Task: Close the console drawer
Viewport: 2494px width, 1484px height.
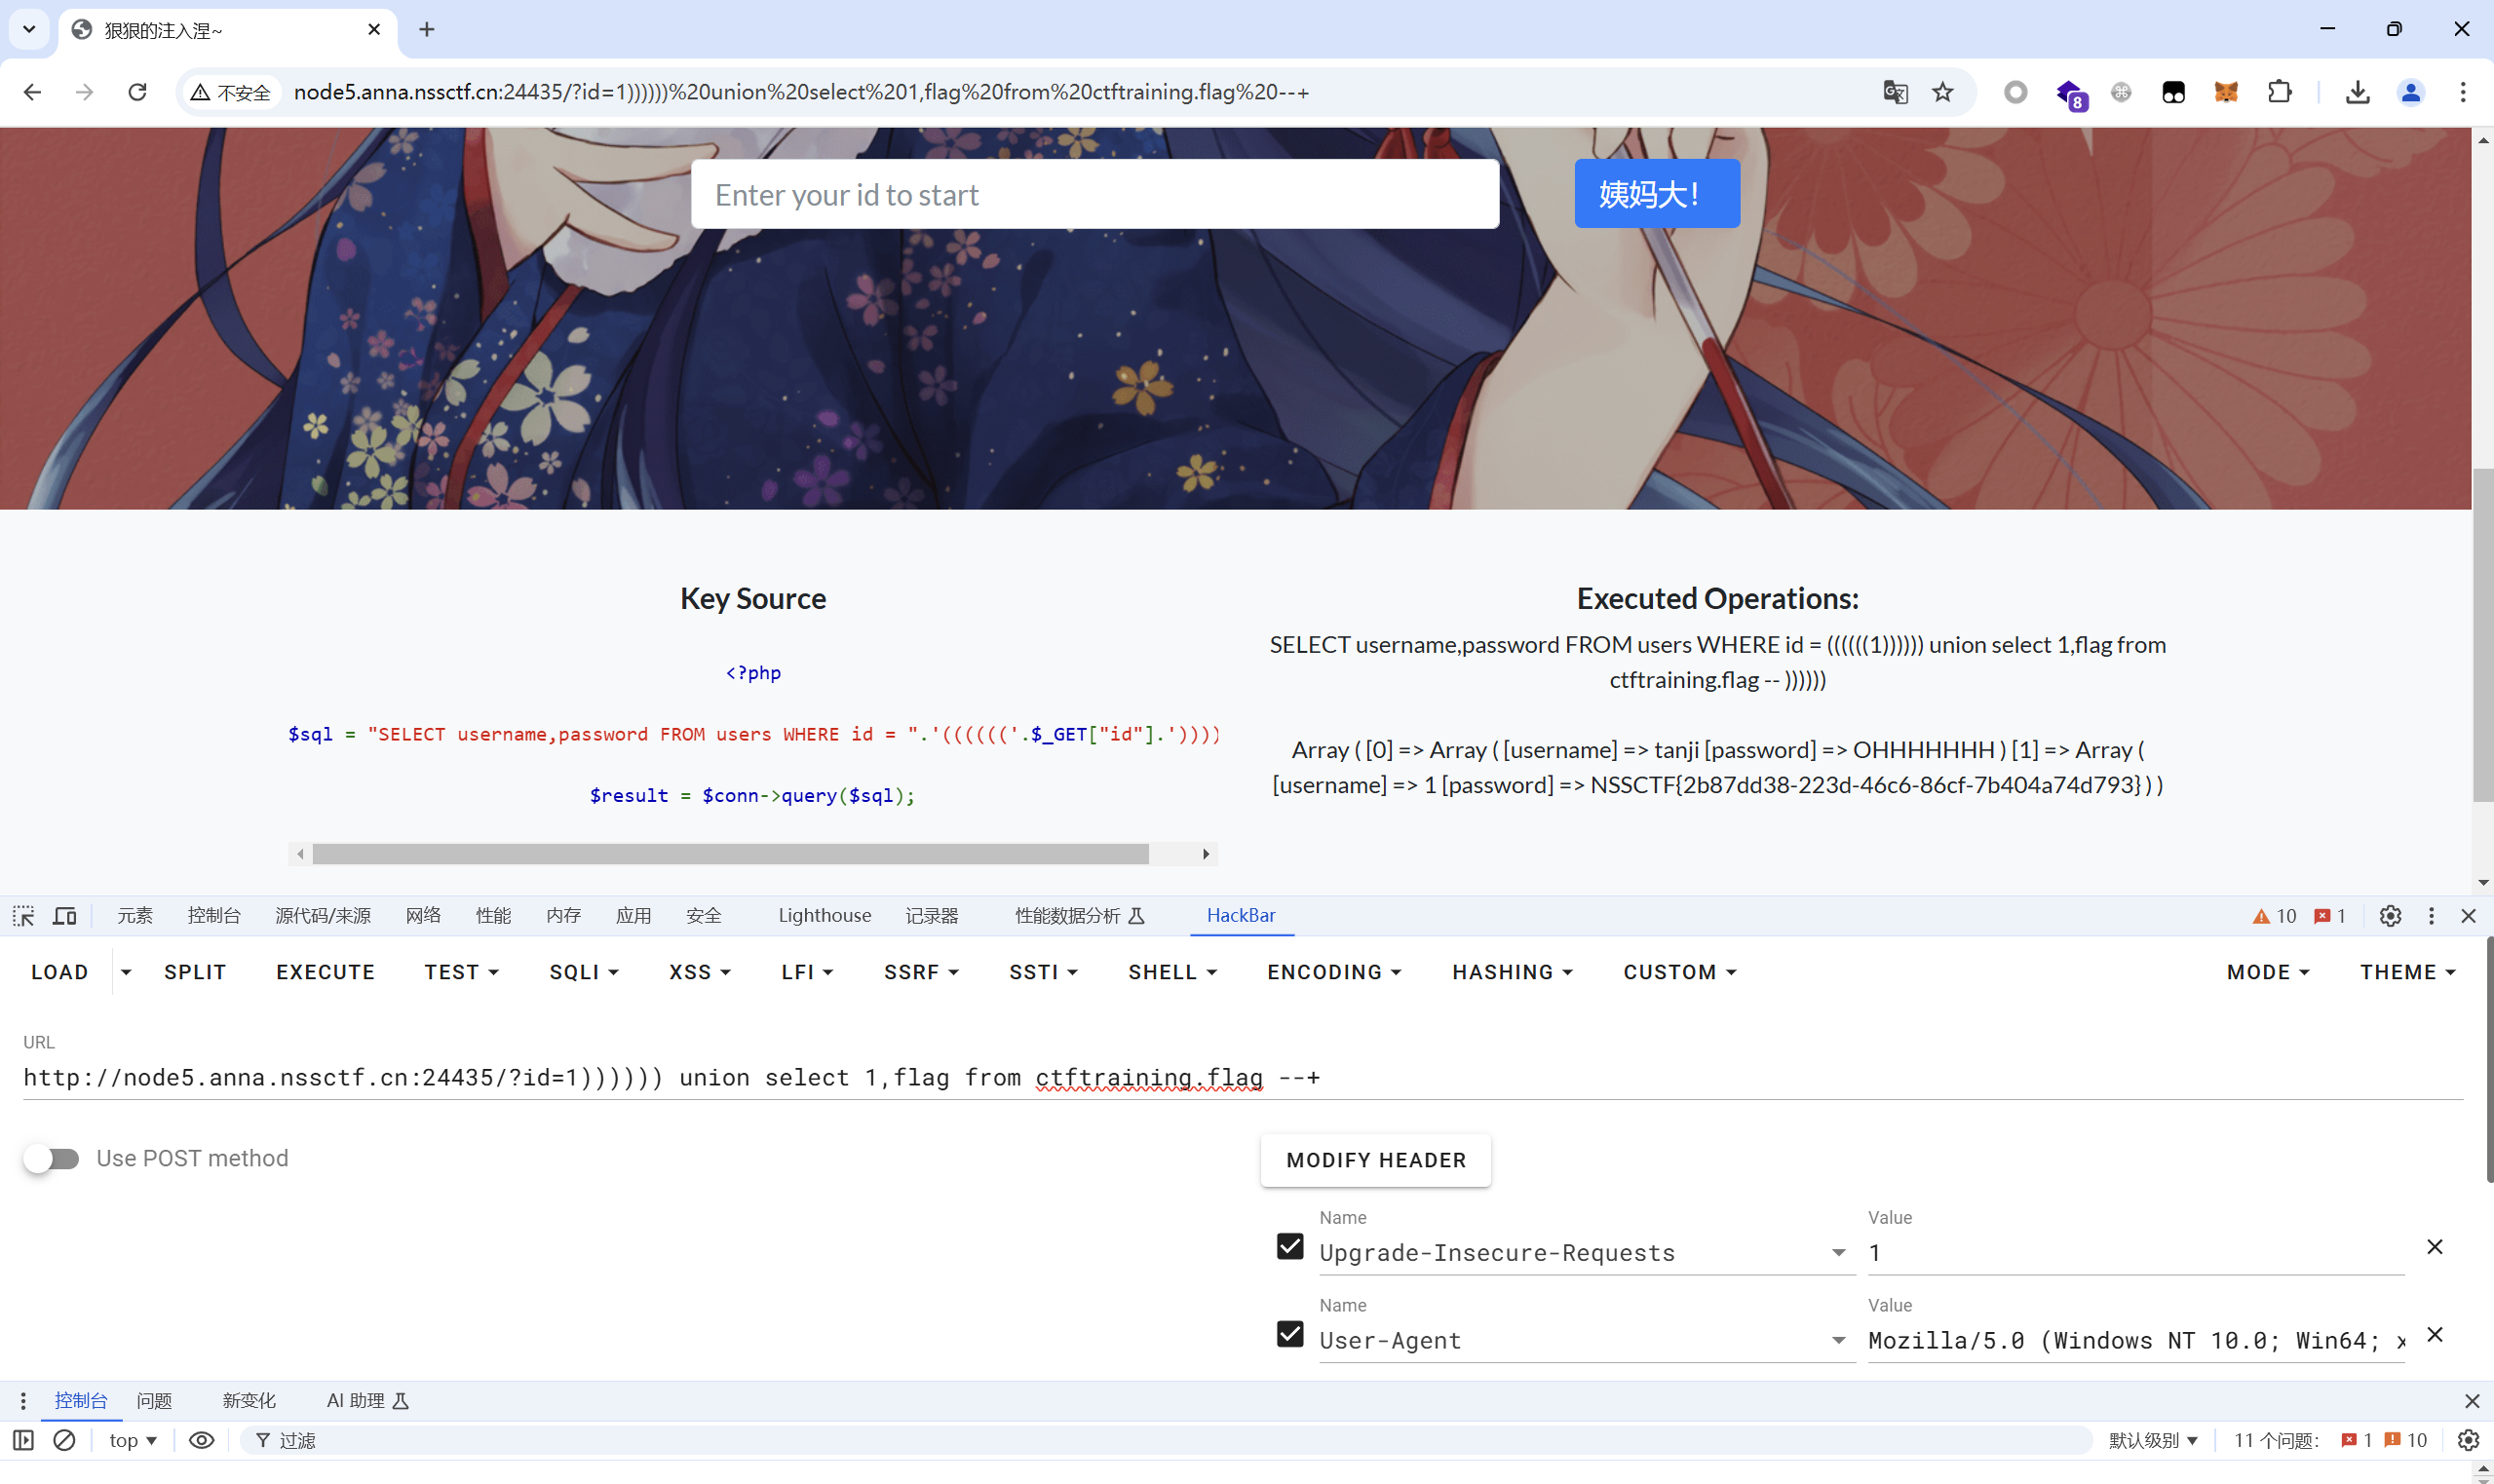Action: click(2471, 1401)
